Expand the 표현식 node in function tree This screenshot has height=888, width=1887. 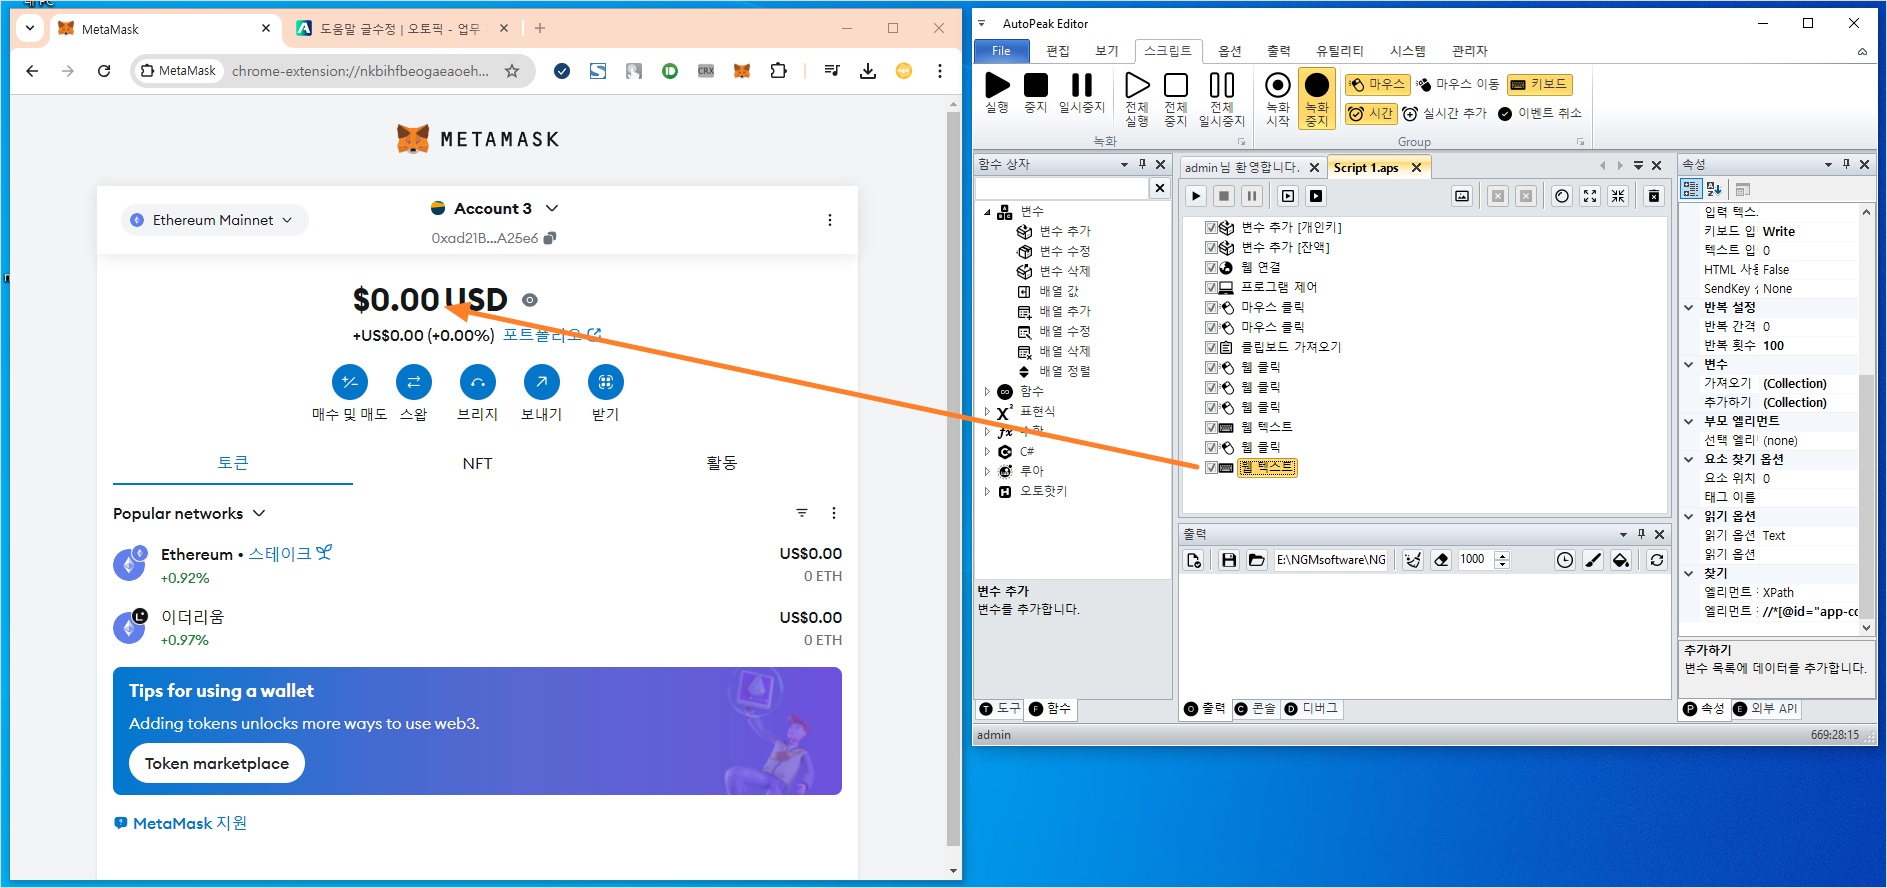pyautogui.click(x=987, y=412)
